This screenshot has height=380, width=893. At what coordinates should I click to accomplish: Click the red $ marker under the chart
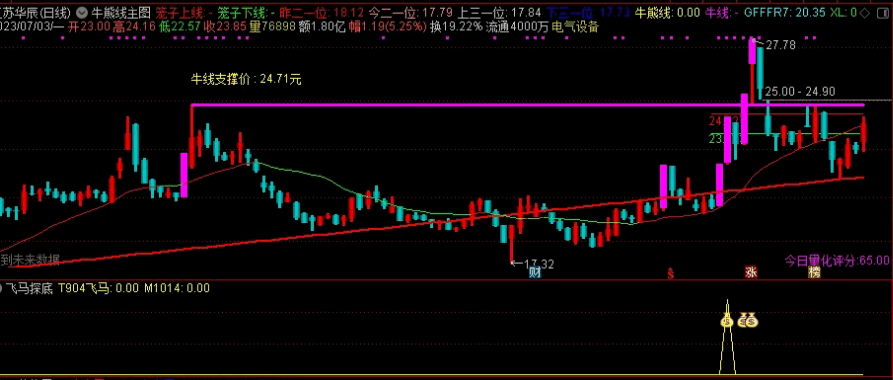point(671,273)
